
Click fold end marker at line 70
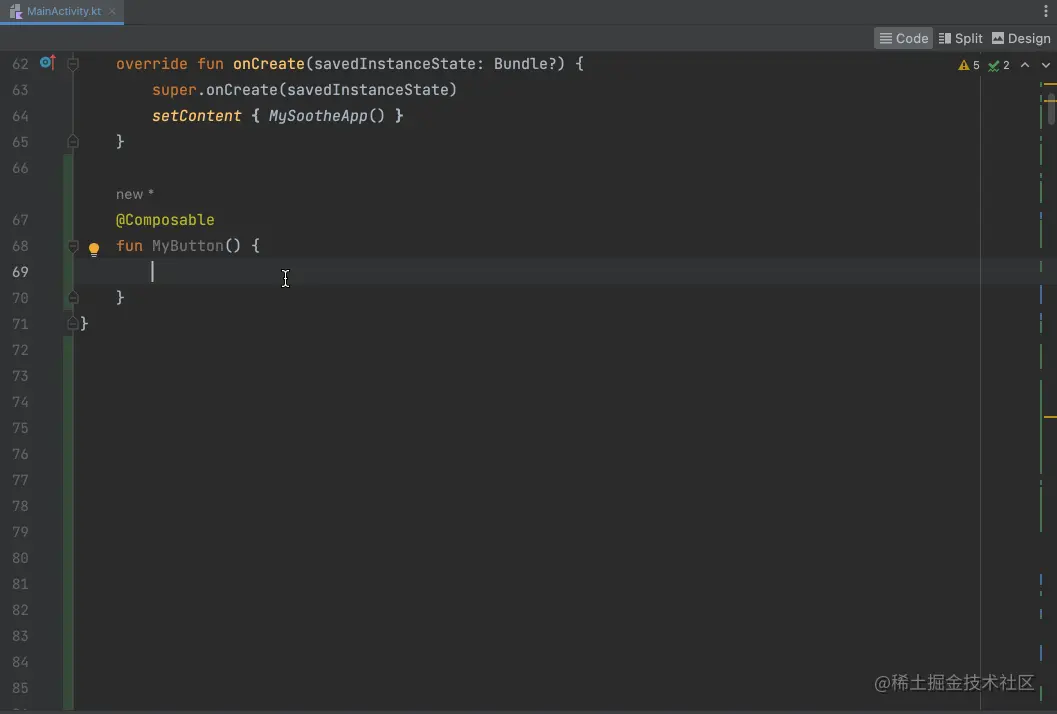point(73,297)
